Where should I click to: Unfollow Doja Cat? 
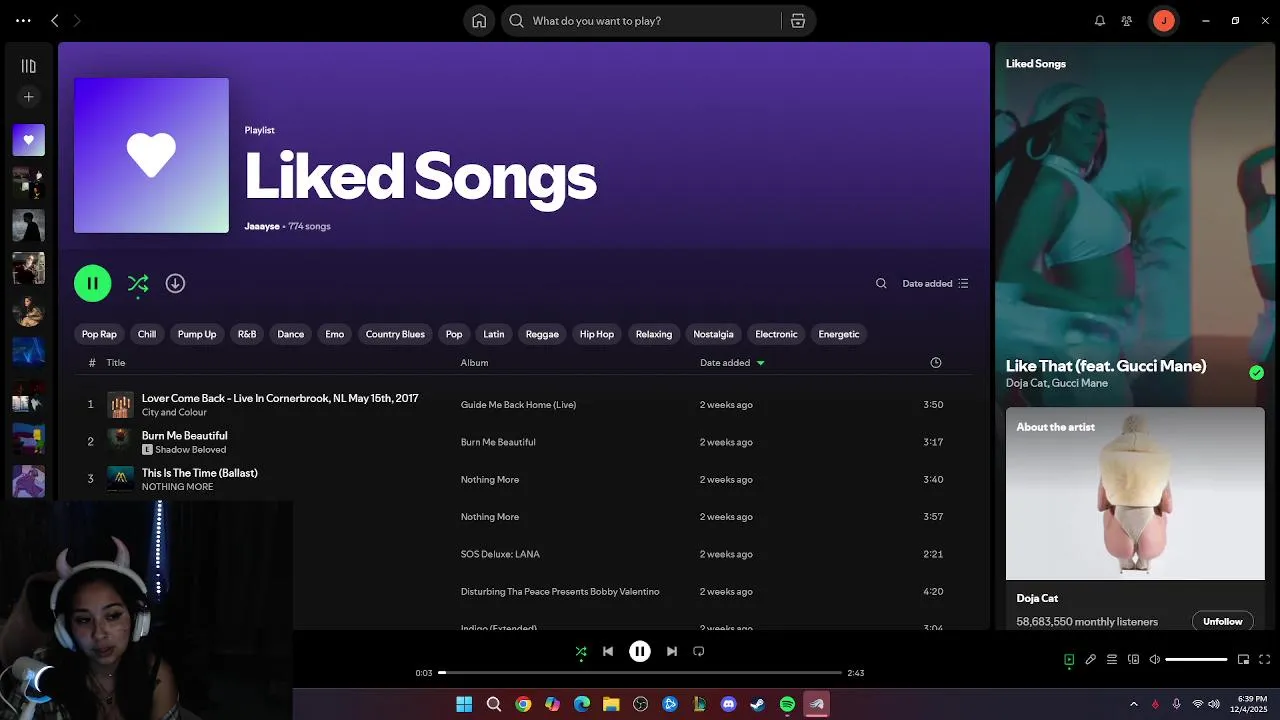(1222, 621)
